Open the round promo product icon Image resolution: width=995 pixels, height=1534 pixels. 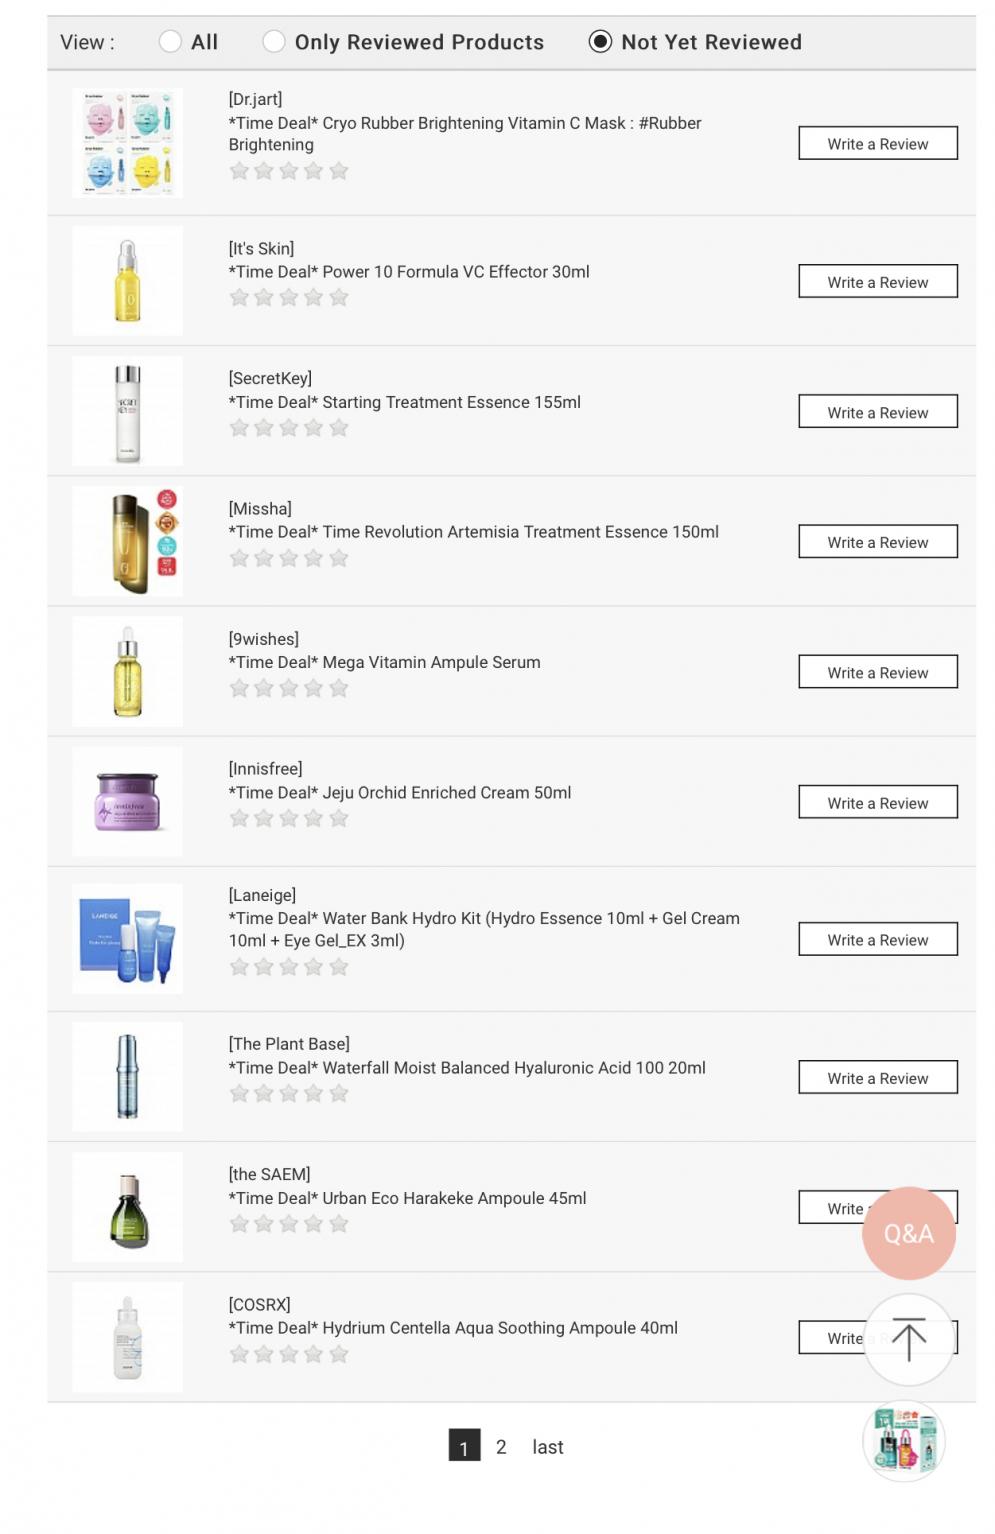click(x=904, y=1441)
